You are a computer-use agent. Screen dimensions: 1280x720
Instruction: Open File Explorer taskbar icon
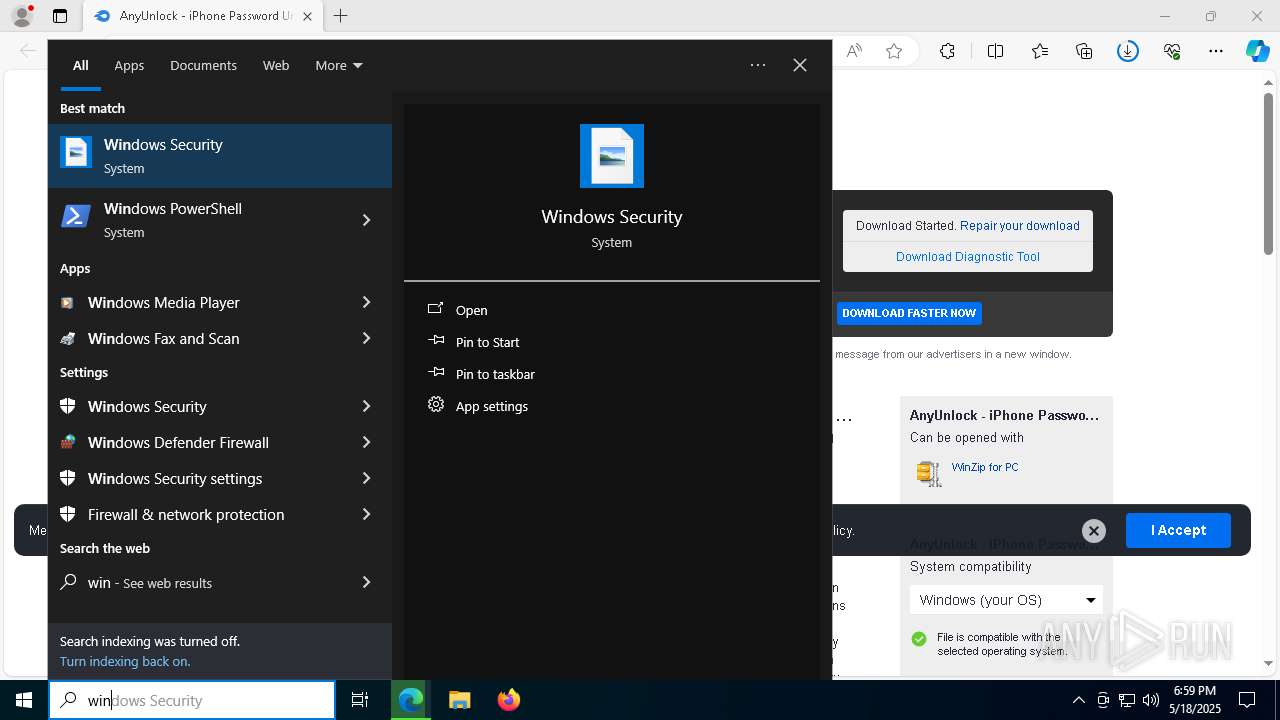(x=459, y=700)
